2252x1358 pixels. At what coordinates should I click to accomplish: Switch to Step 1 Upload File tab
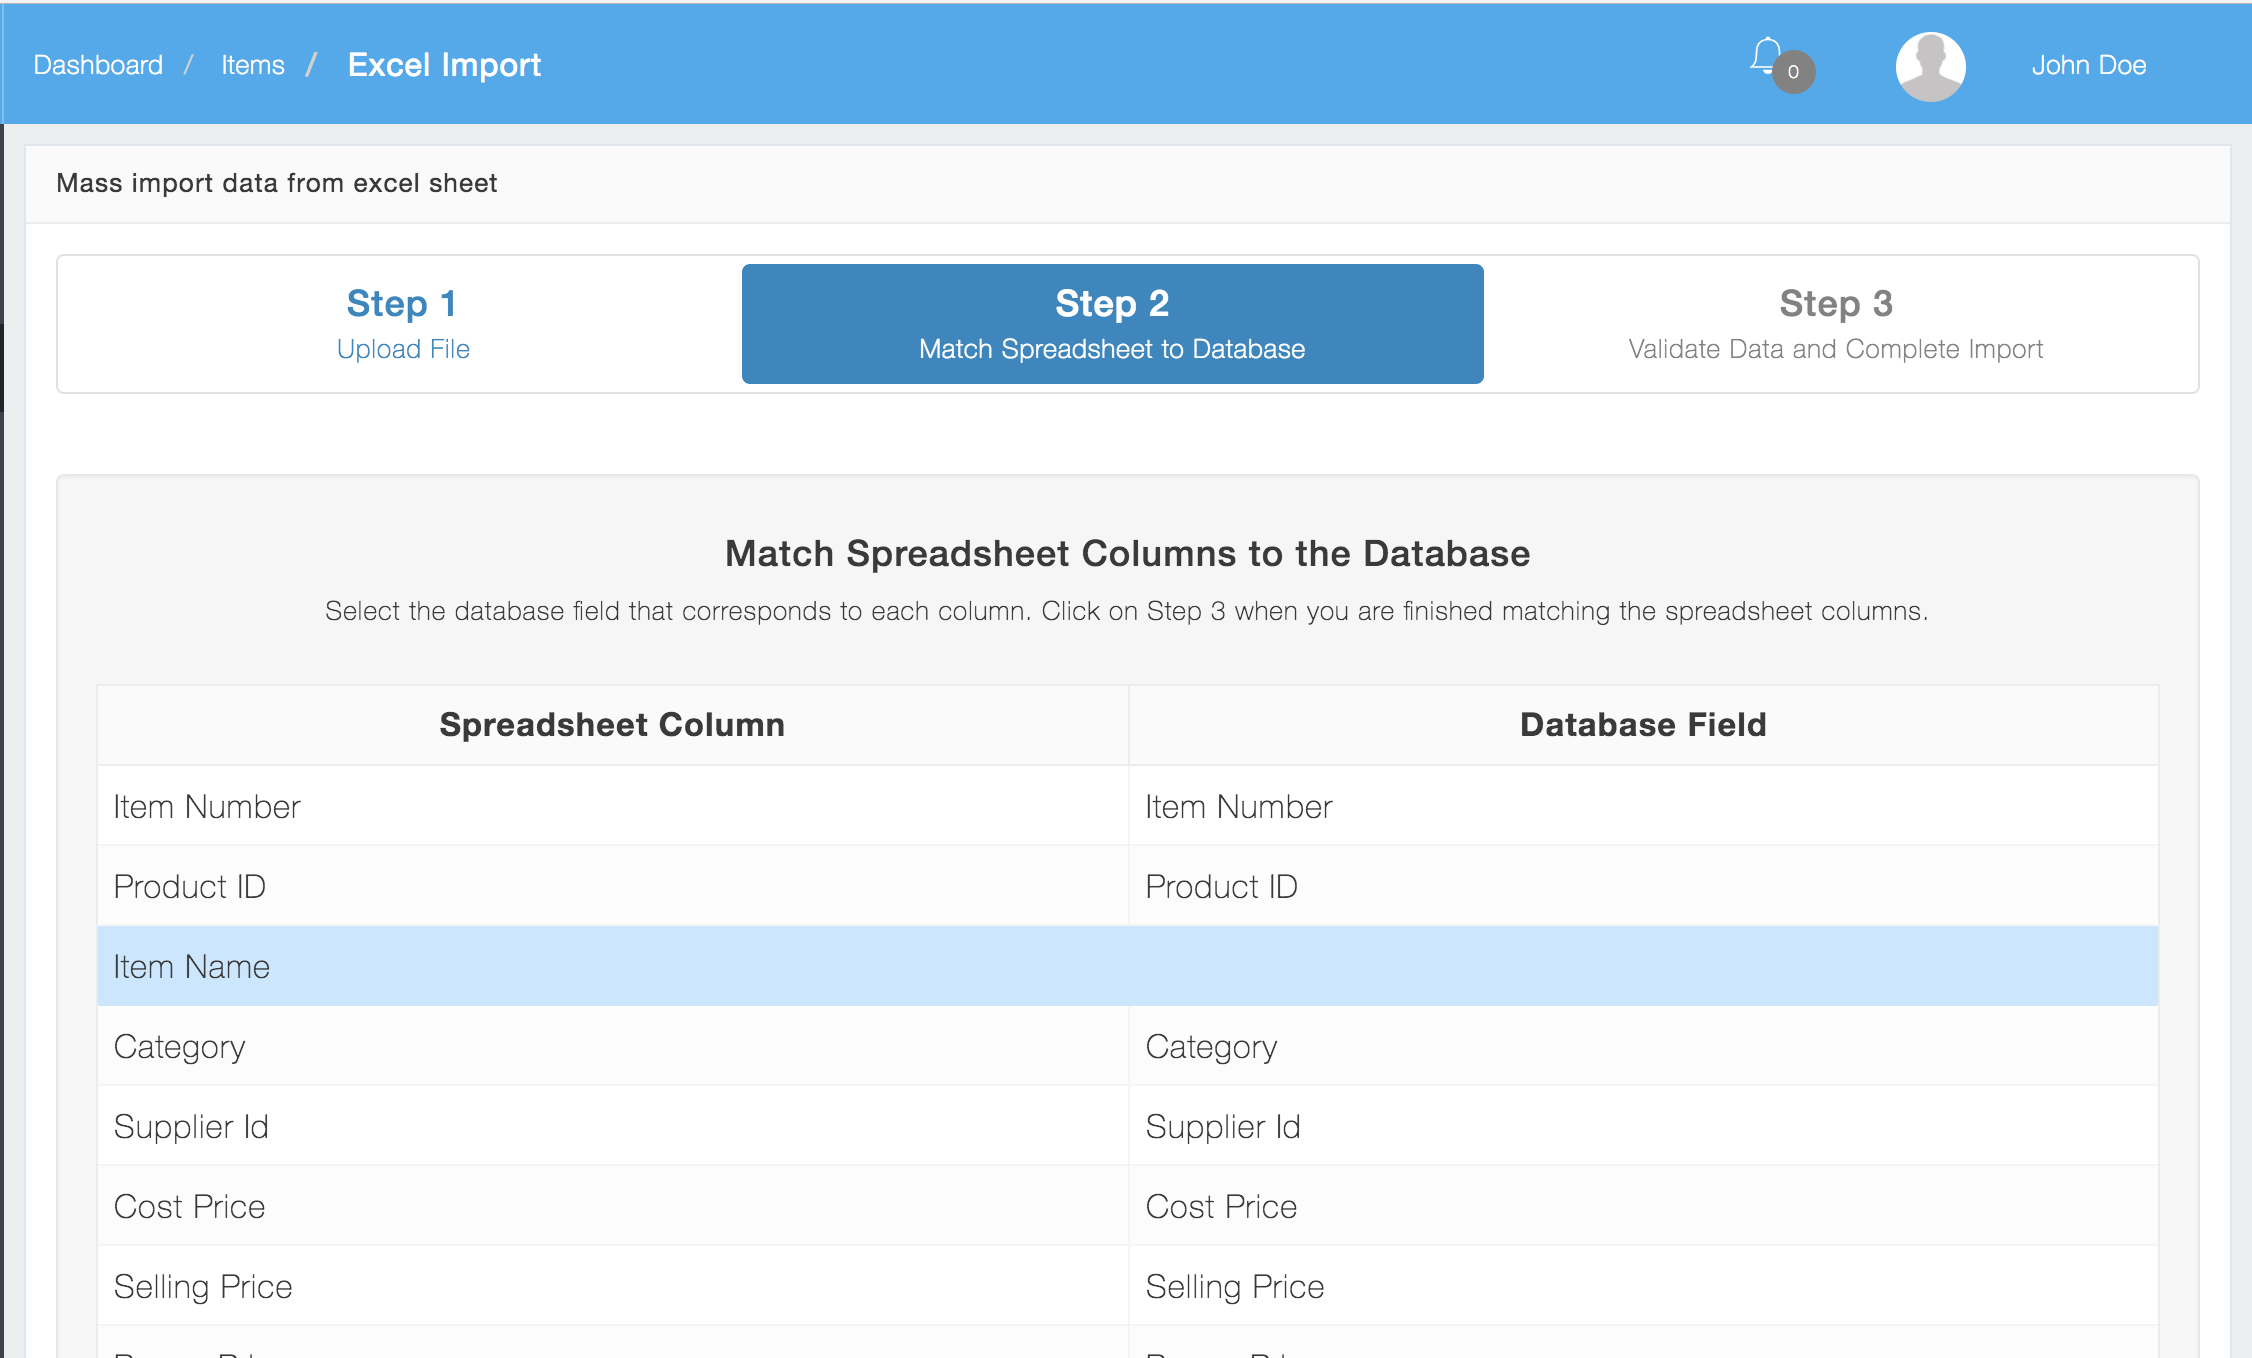click(403, 323)
